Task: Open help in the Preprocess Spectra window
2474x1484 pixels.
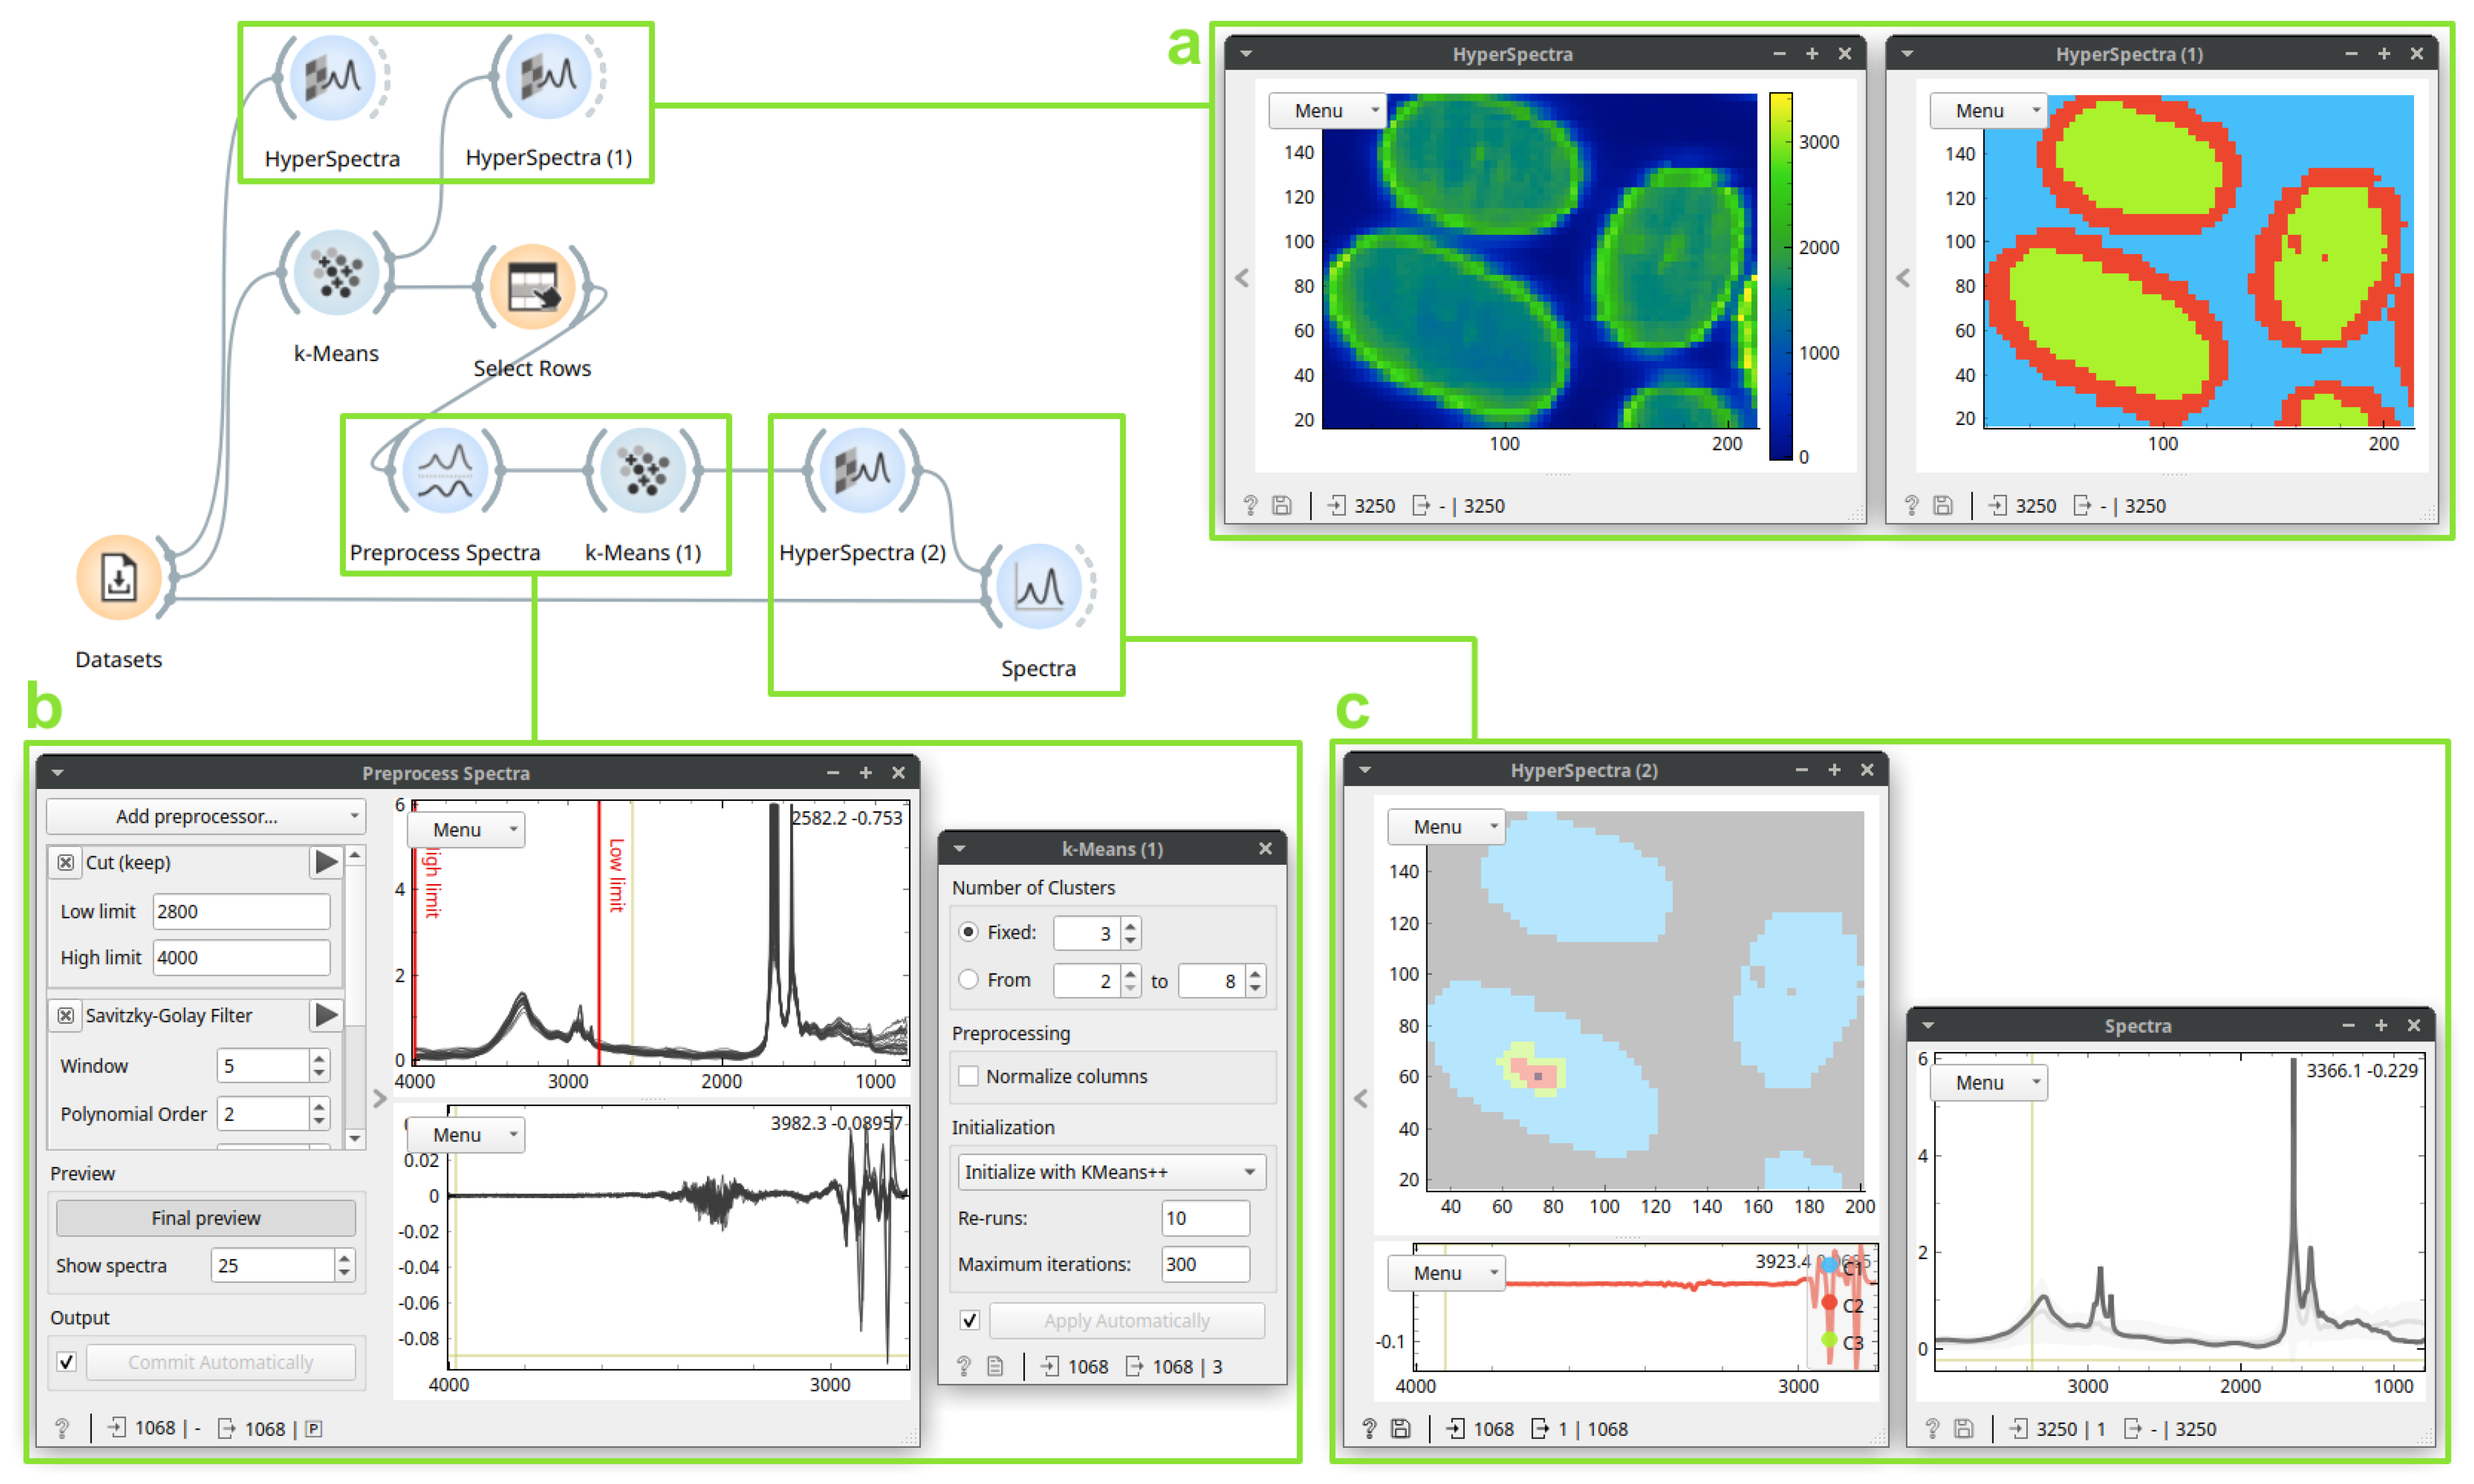Action: pos(62,1429)
